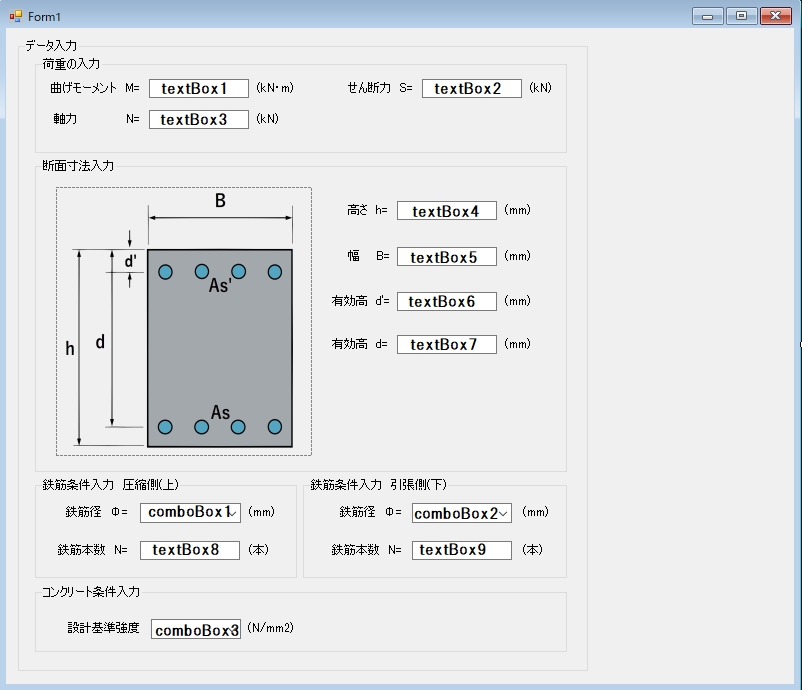This screenshot has height=690, width=802.
Task: Click the tension-side rebar count textBox9
Action: click(461, 550)
